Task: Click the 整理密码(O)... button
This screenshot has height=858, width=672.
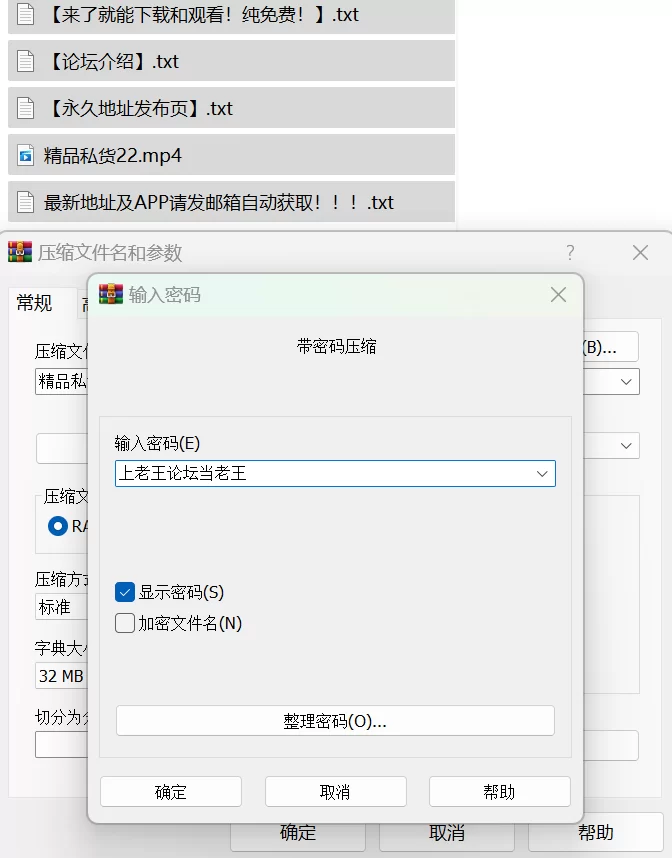Action: pos(335,721)
